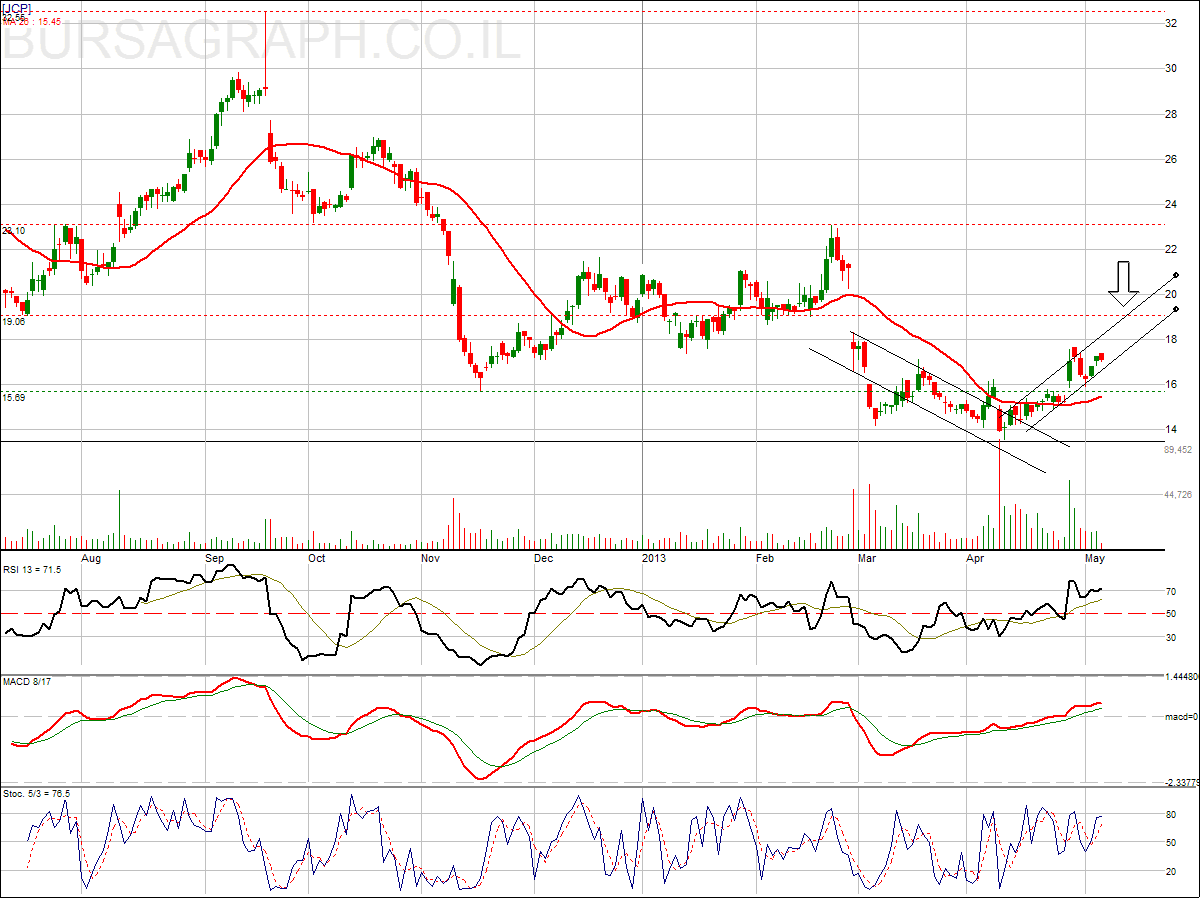Click the 19.06 horizontal level label

13,322
